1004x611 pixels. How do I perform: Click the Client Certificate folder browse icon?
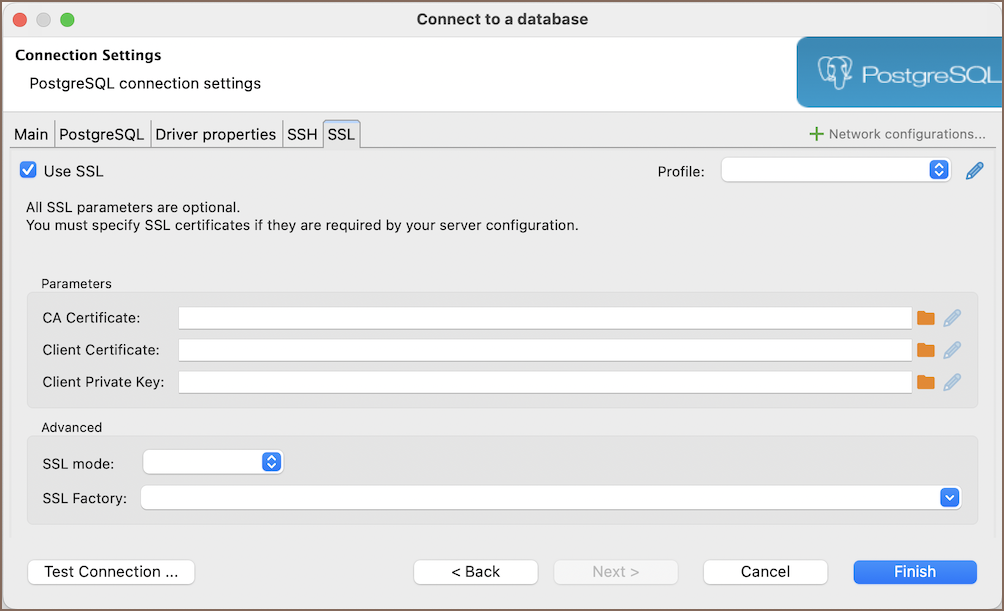click(925, 350)
